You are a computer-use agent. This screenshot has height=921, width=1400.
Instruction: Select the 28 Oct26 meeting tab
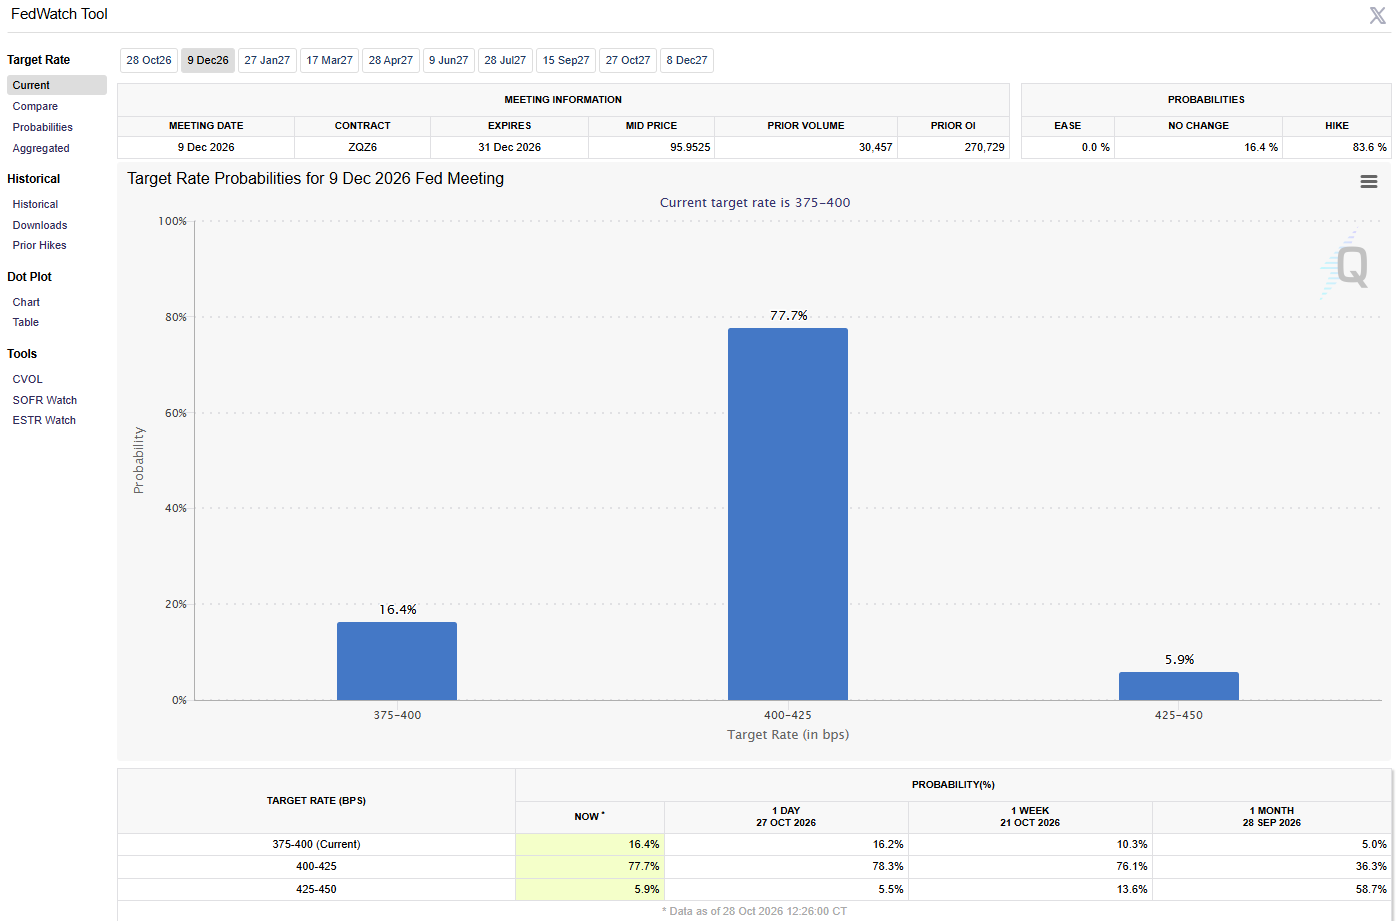tap(149, 60)
